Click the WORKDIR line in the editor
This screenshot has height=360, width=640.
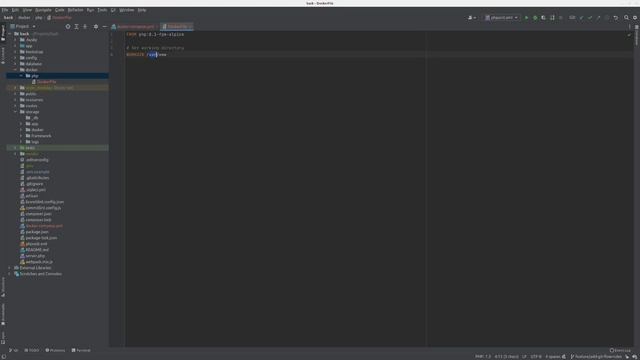pos(147,55)
